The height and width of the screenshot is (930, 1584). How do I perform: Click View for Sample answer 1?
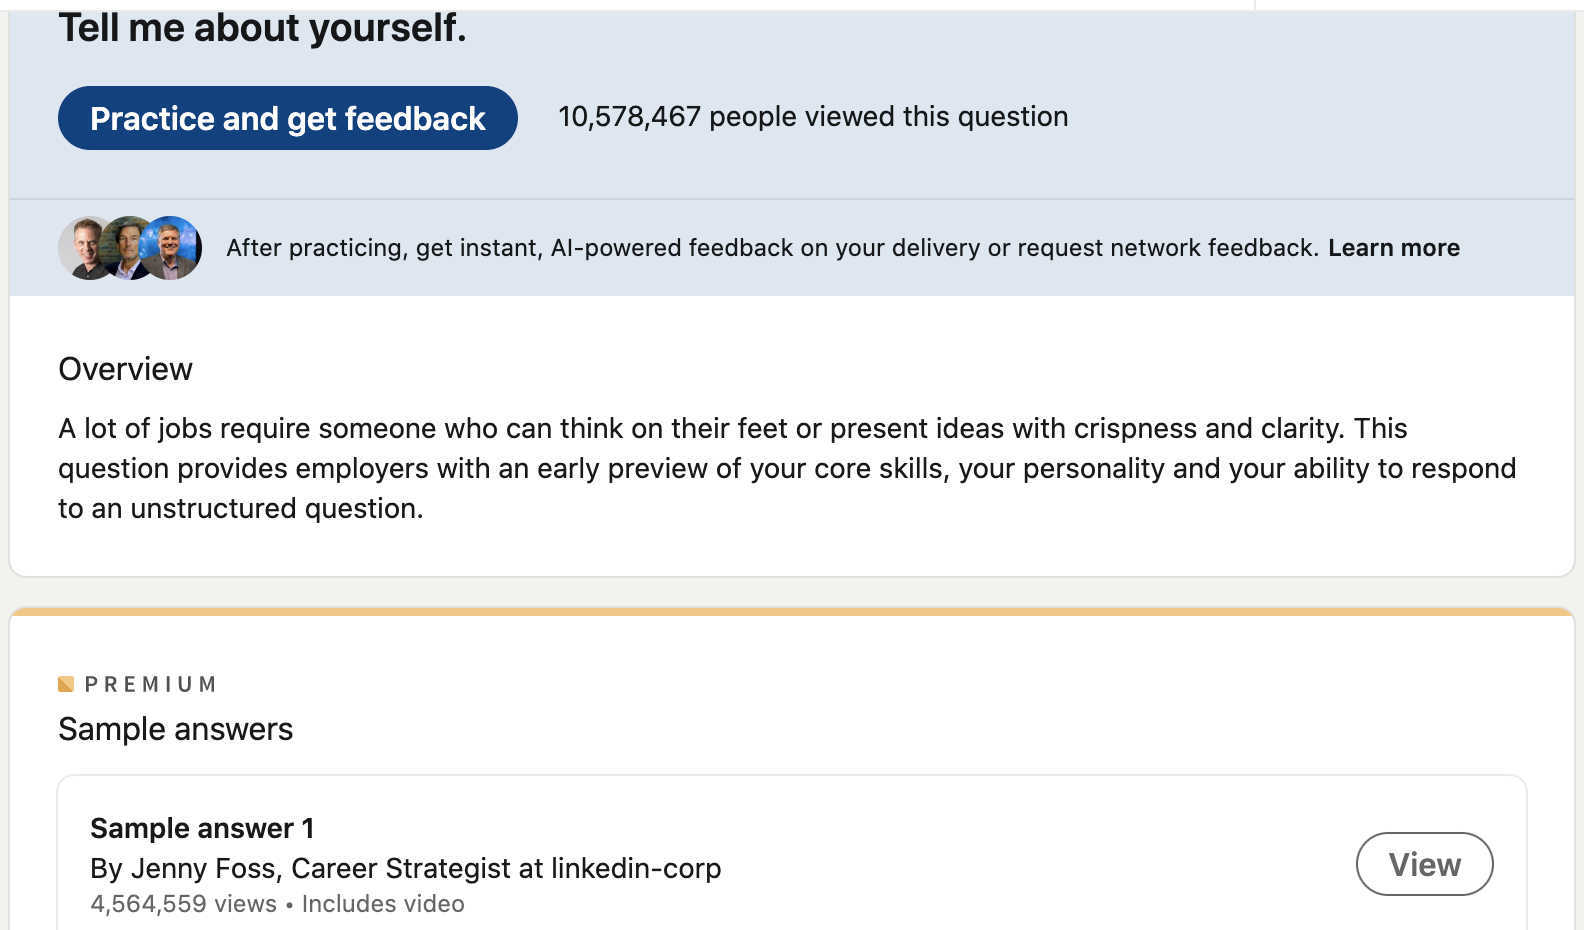1424,864
